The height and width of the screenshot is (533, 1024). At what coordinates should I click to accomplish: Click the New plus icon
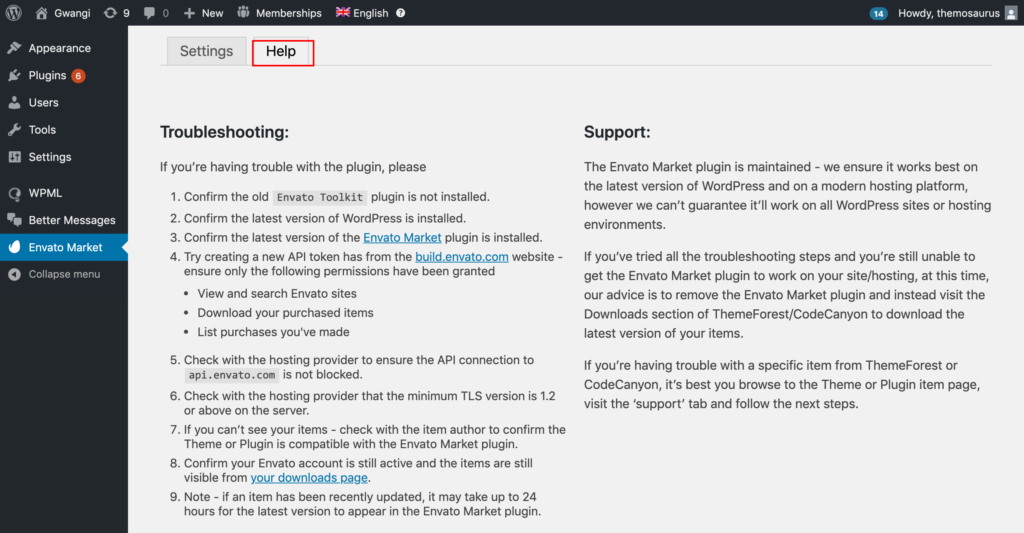[x=189, y=13]
